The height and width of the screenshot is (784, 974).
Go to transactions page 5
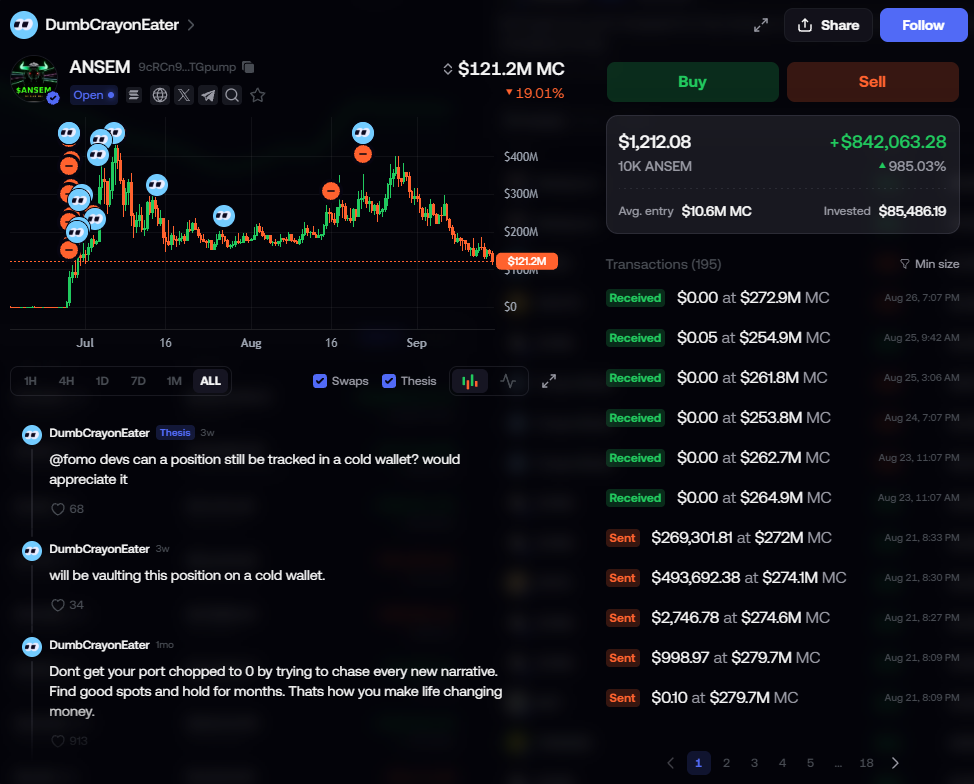pos(810,763)
